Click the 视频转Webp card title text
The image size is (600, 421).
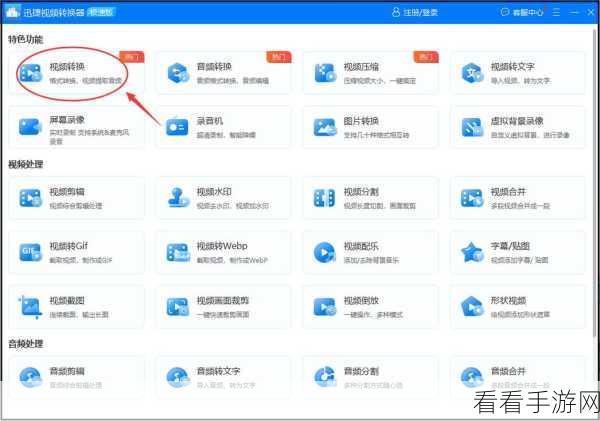point(222,246)
